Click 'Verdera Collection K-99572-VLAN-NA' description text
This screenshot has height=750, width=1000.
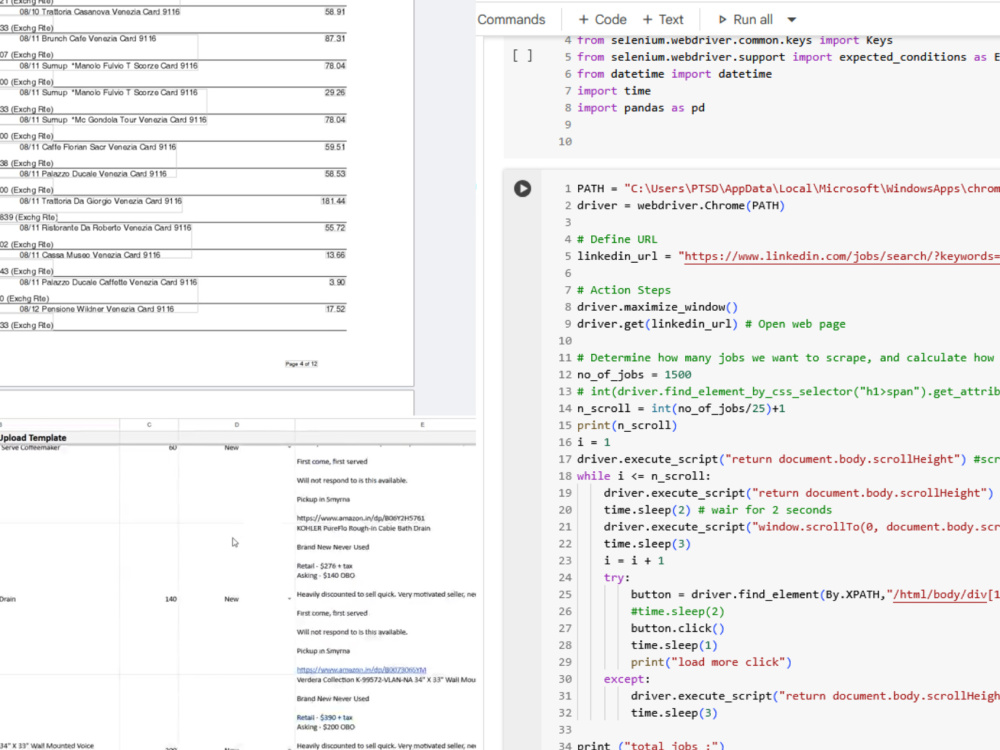click(386, 680)
